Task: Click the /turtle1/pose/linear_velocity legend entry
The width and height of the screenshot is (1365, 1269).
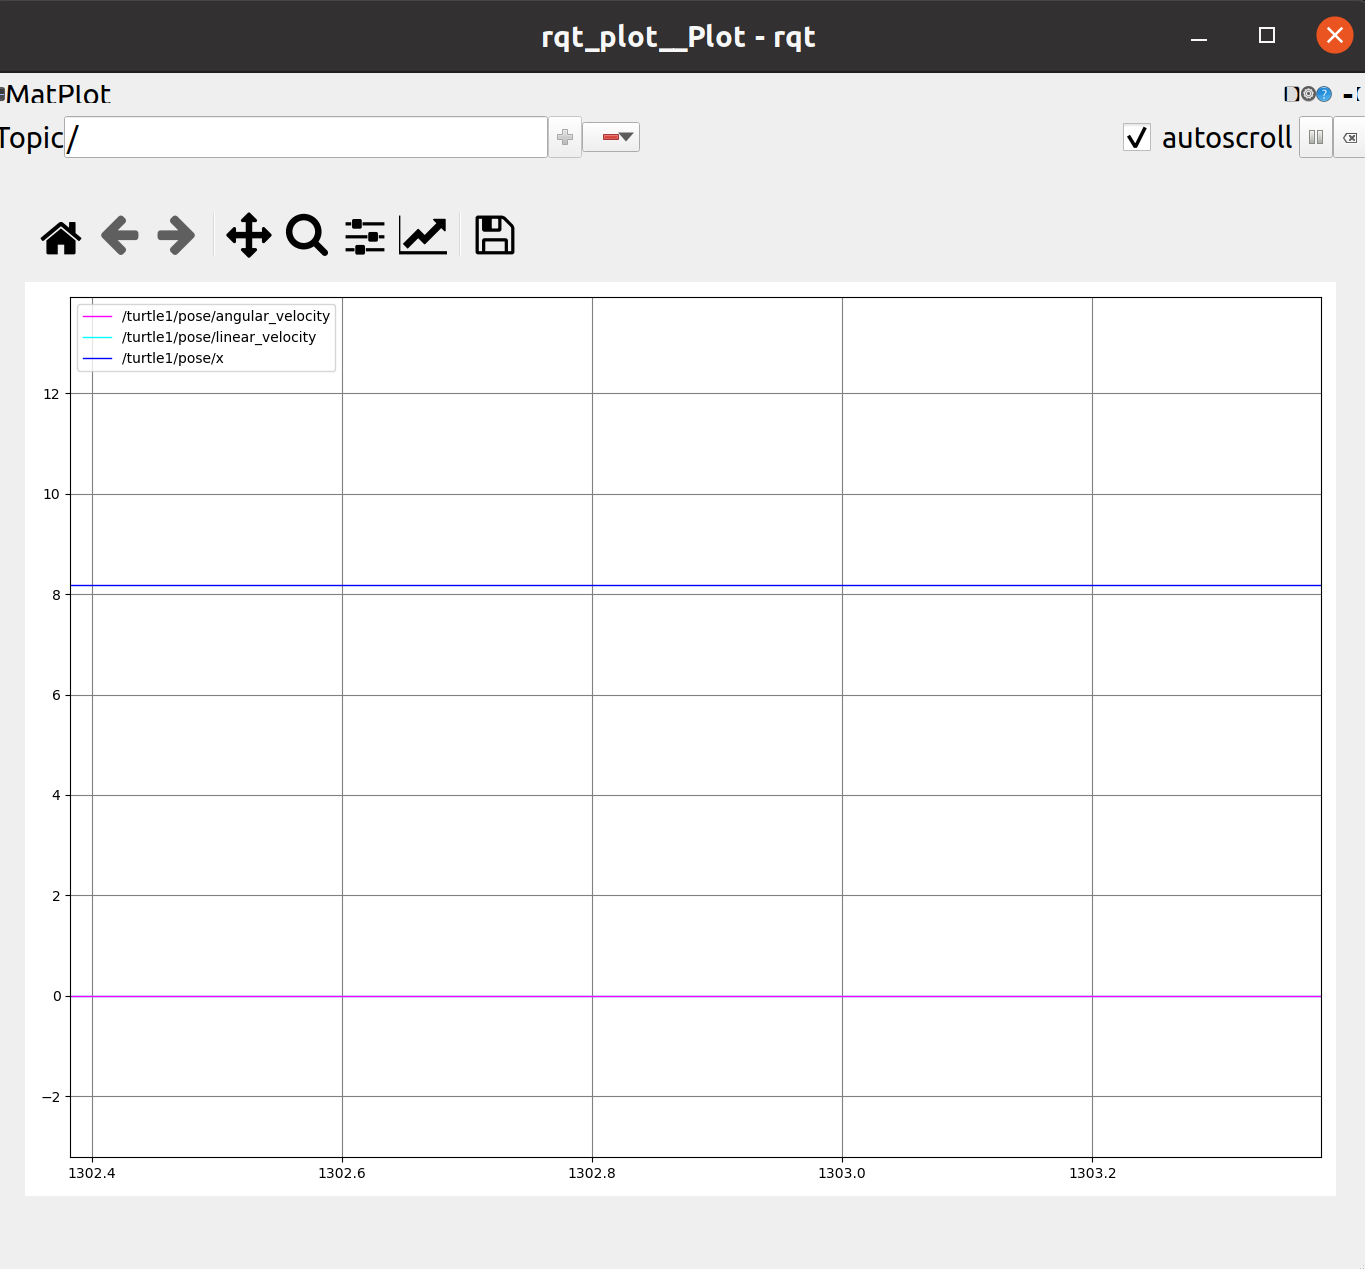Action: tap(199, 337)
